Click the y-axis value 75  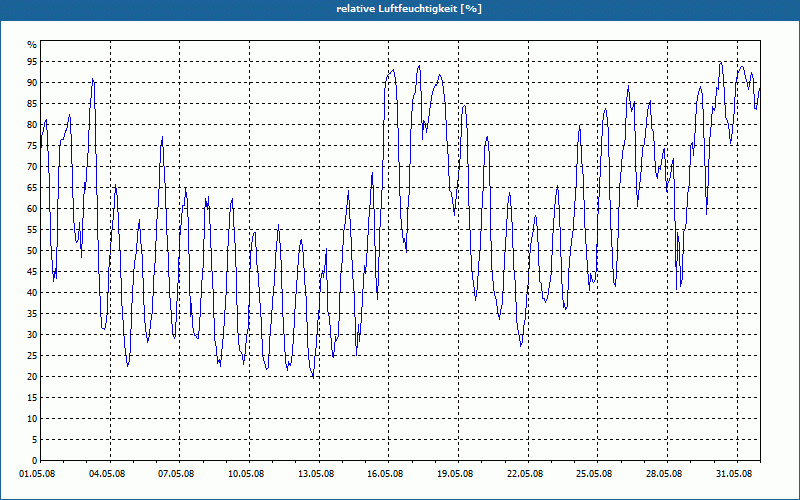[32, 145]
